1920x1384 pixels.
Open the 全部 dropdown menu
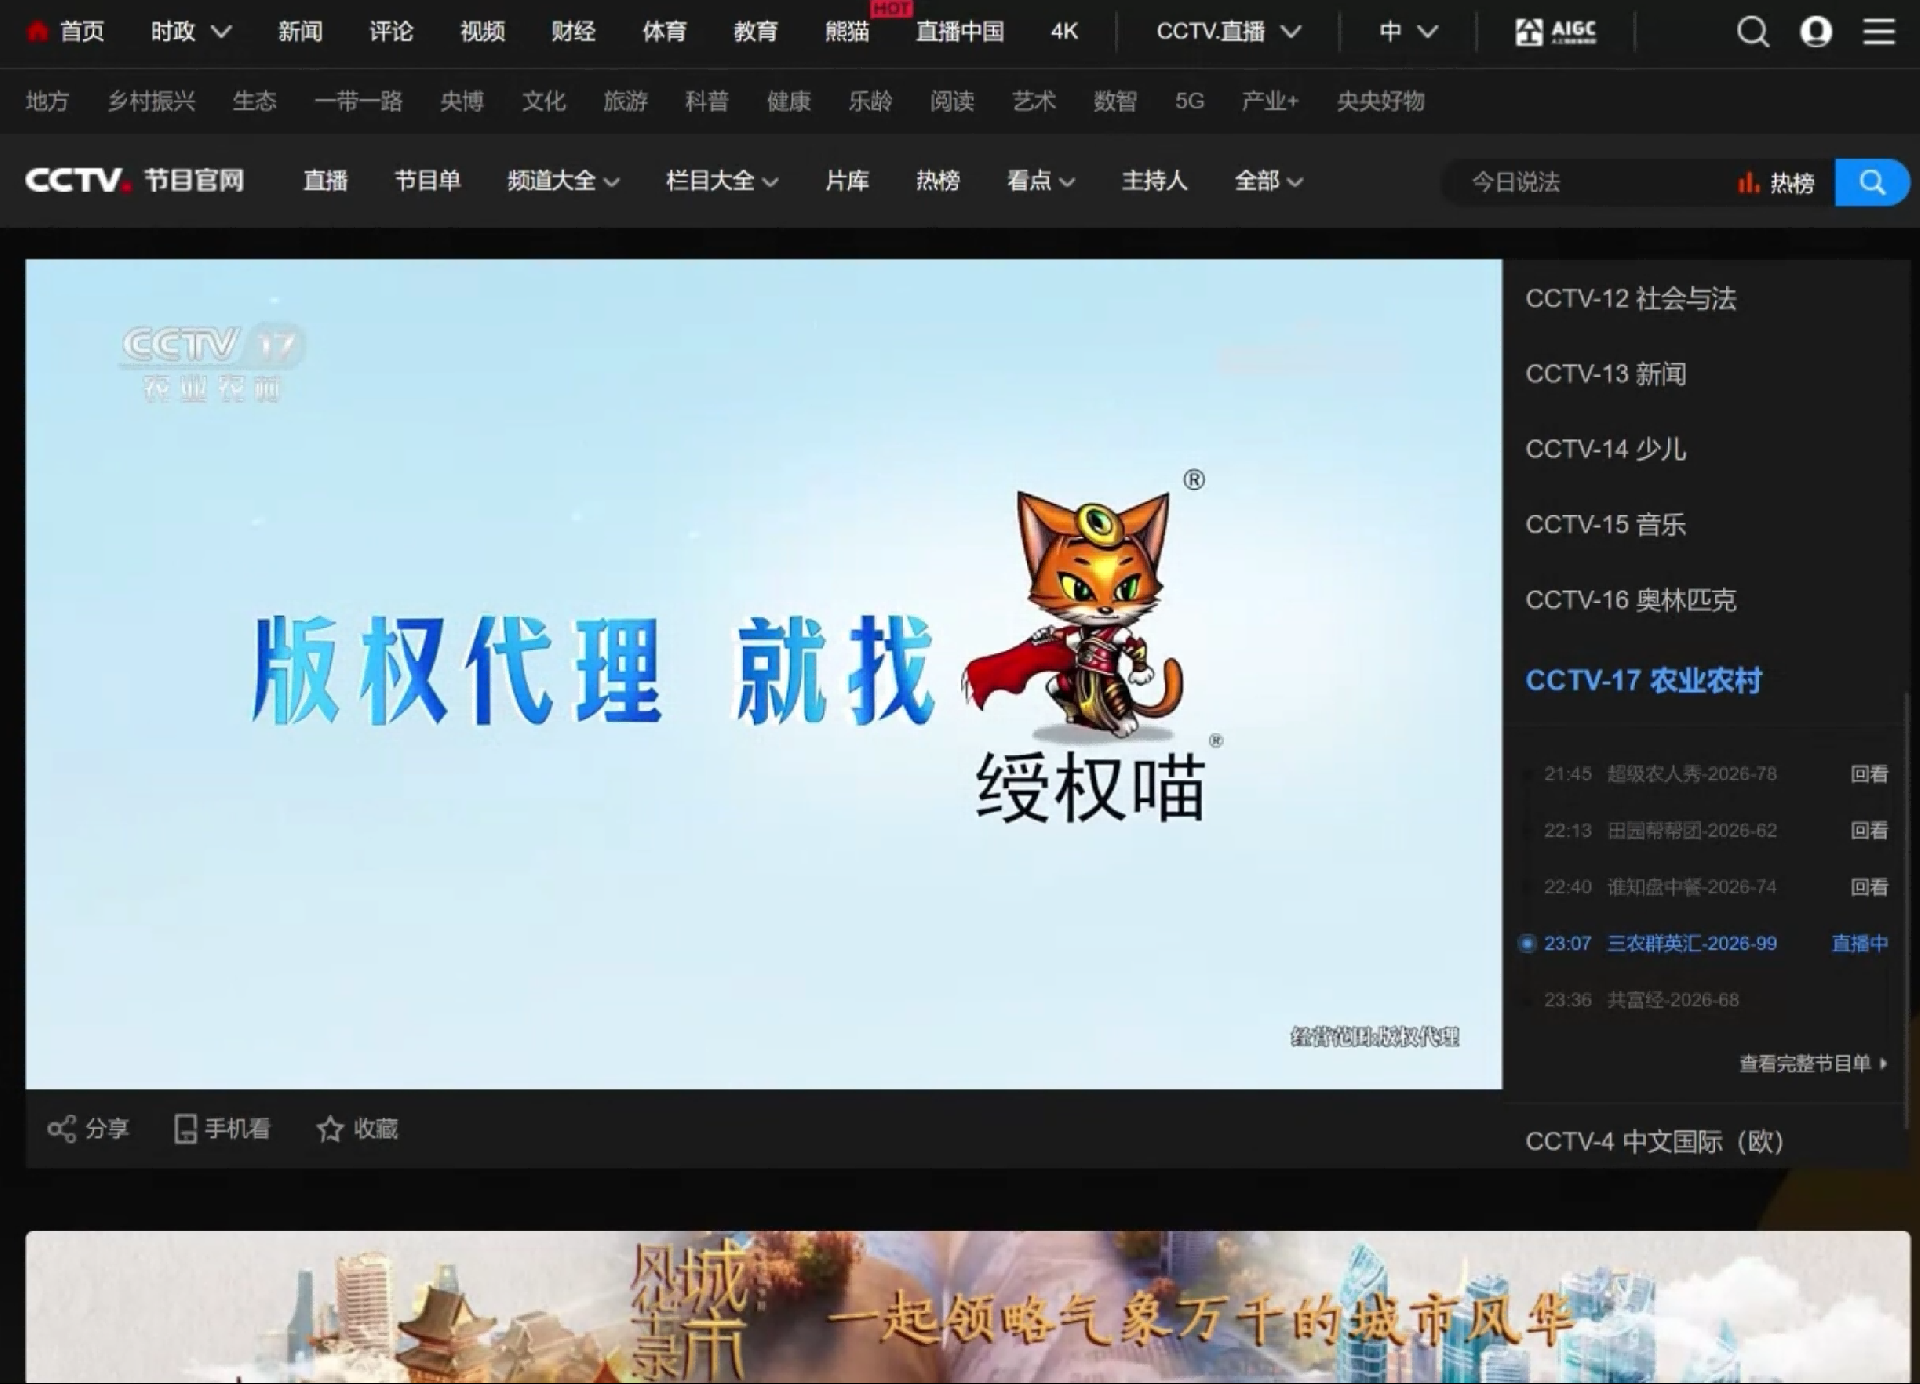point(1268,182)
